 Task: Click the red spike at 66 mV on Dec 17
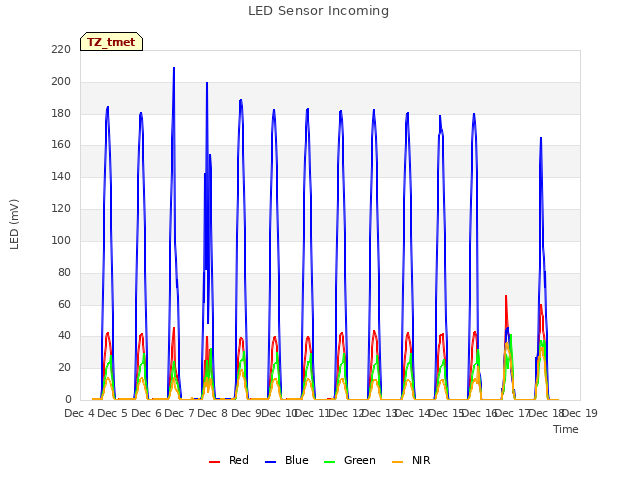coord(506,297)
